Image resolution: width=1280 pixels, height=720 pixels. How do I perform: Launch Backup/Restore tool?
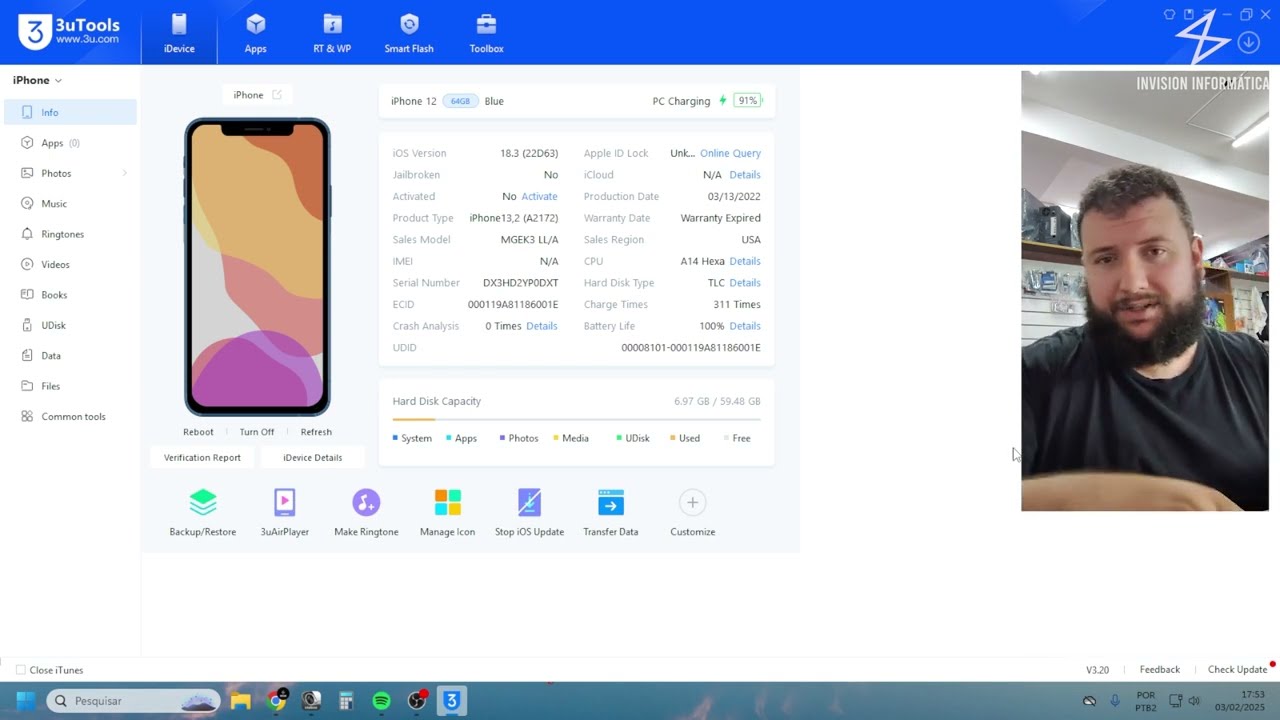(x=203, y=513)
